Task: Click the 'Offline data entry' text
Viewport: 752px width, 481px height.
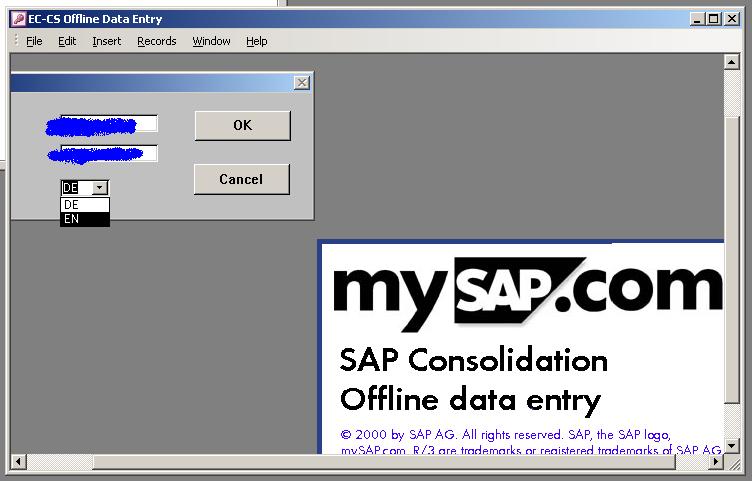Action: 470,399
